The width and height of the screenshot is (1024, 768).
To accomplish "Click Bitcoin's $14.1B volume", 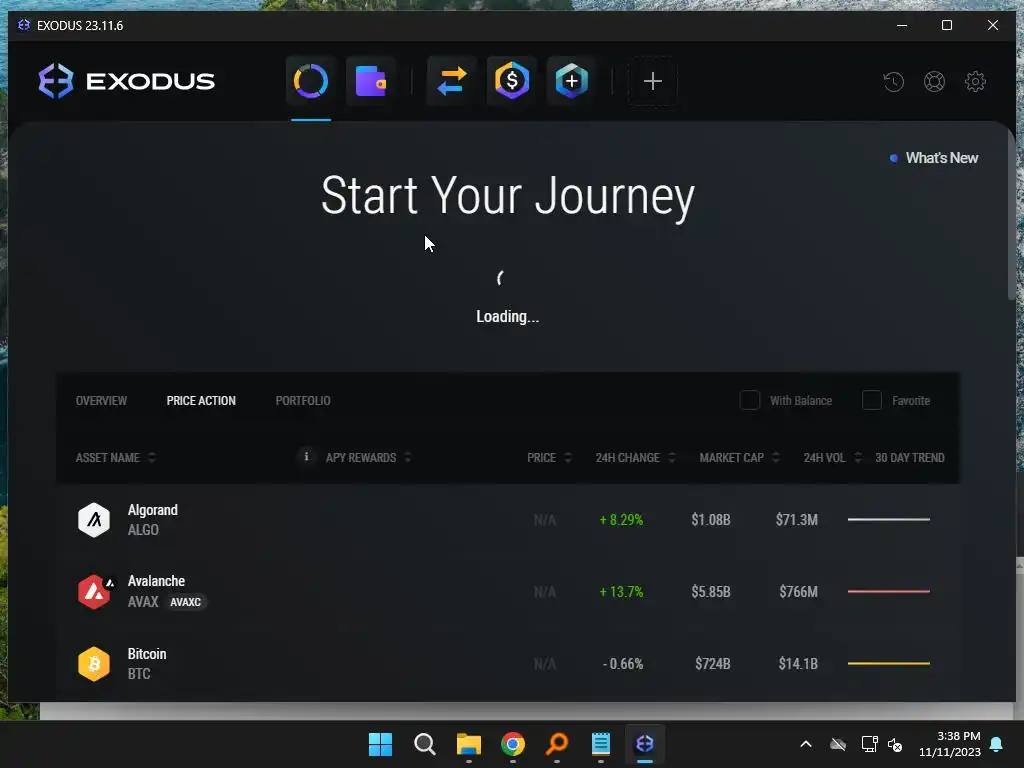I will click(798, 664).
